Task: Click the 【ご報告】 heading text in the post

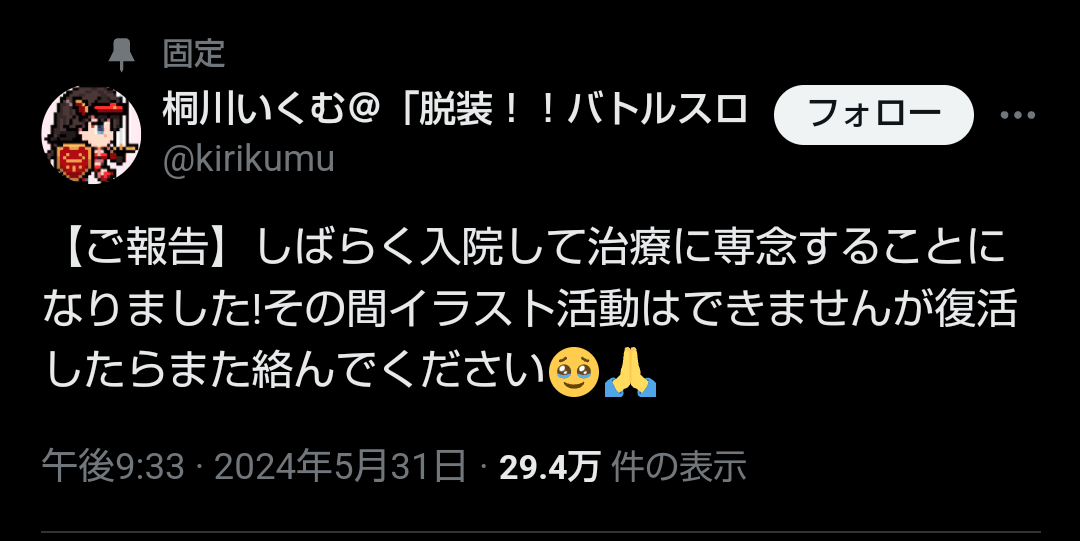Action: [148, 247]
